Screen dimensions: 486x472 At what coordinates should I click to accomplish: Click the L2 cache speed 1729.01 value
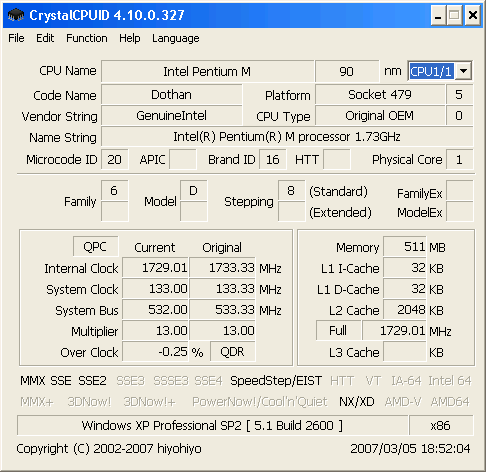[x=394, y=331]
